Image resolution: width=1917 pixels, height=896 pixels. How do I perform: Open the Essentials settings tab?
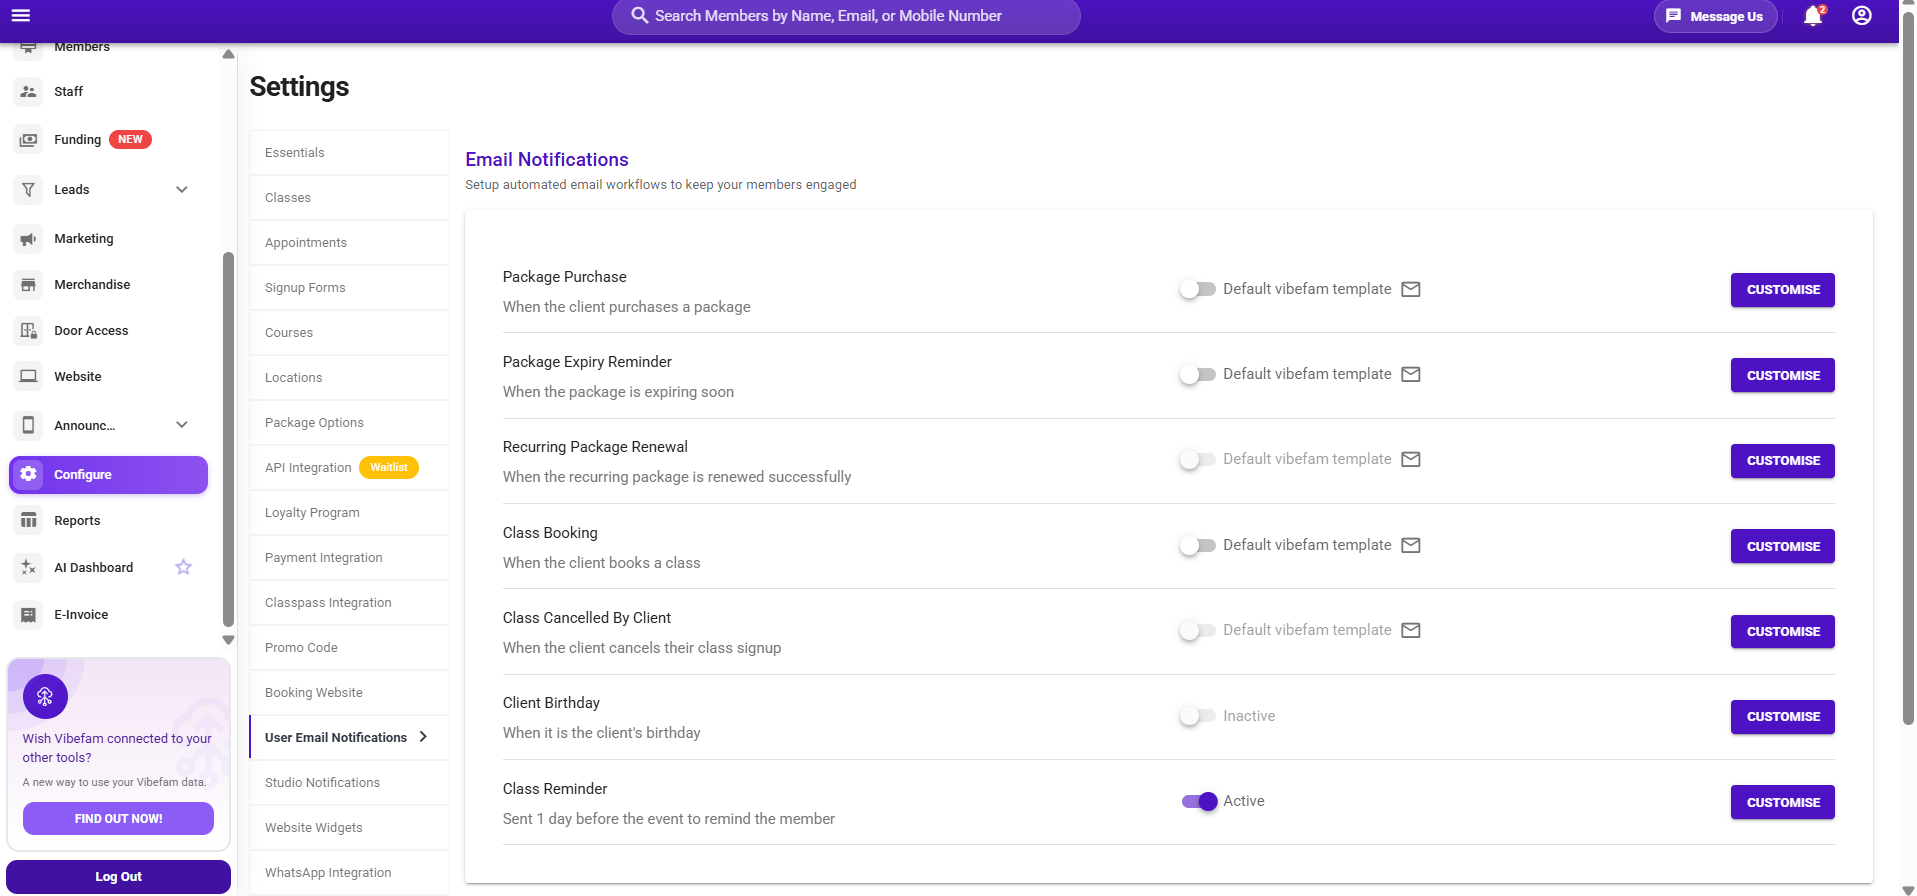(350, 153)
